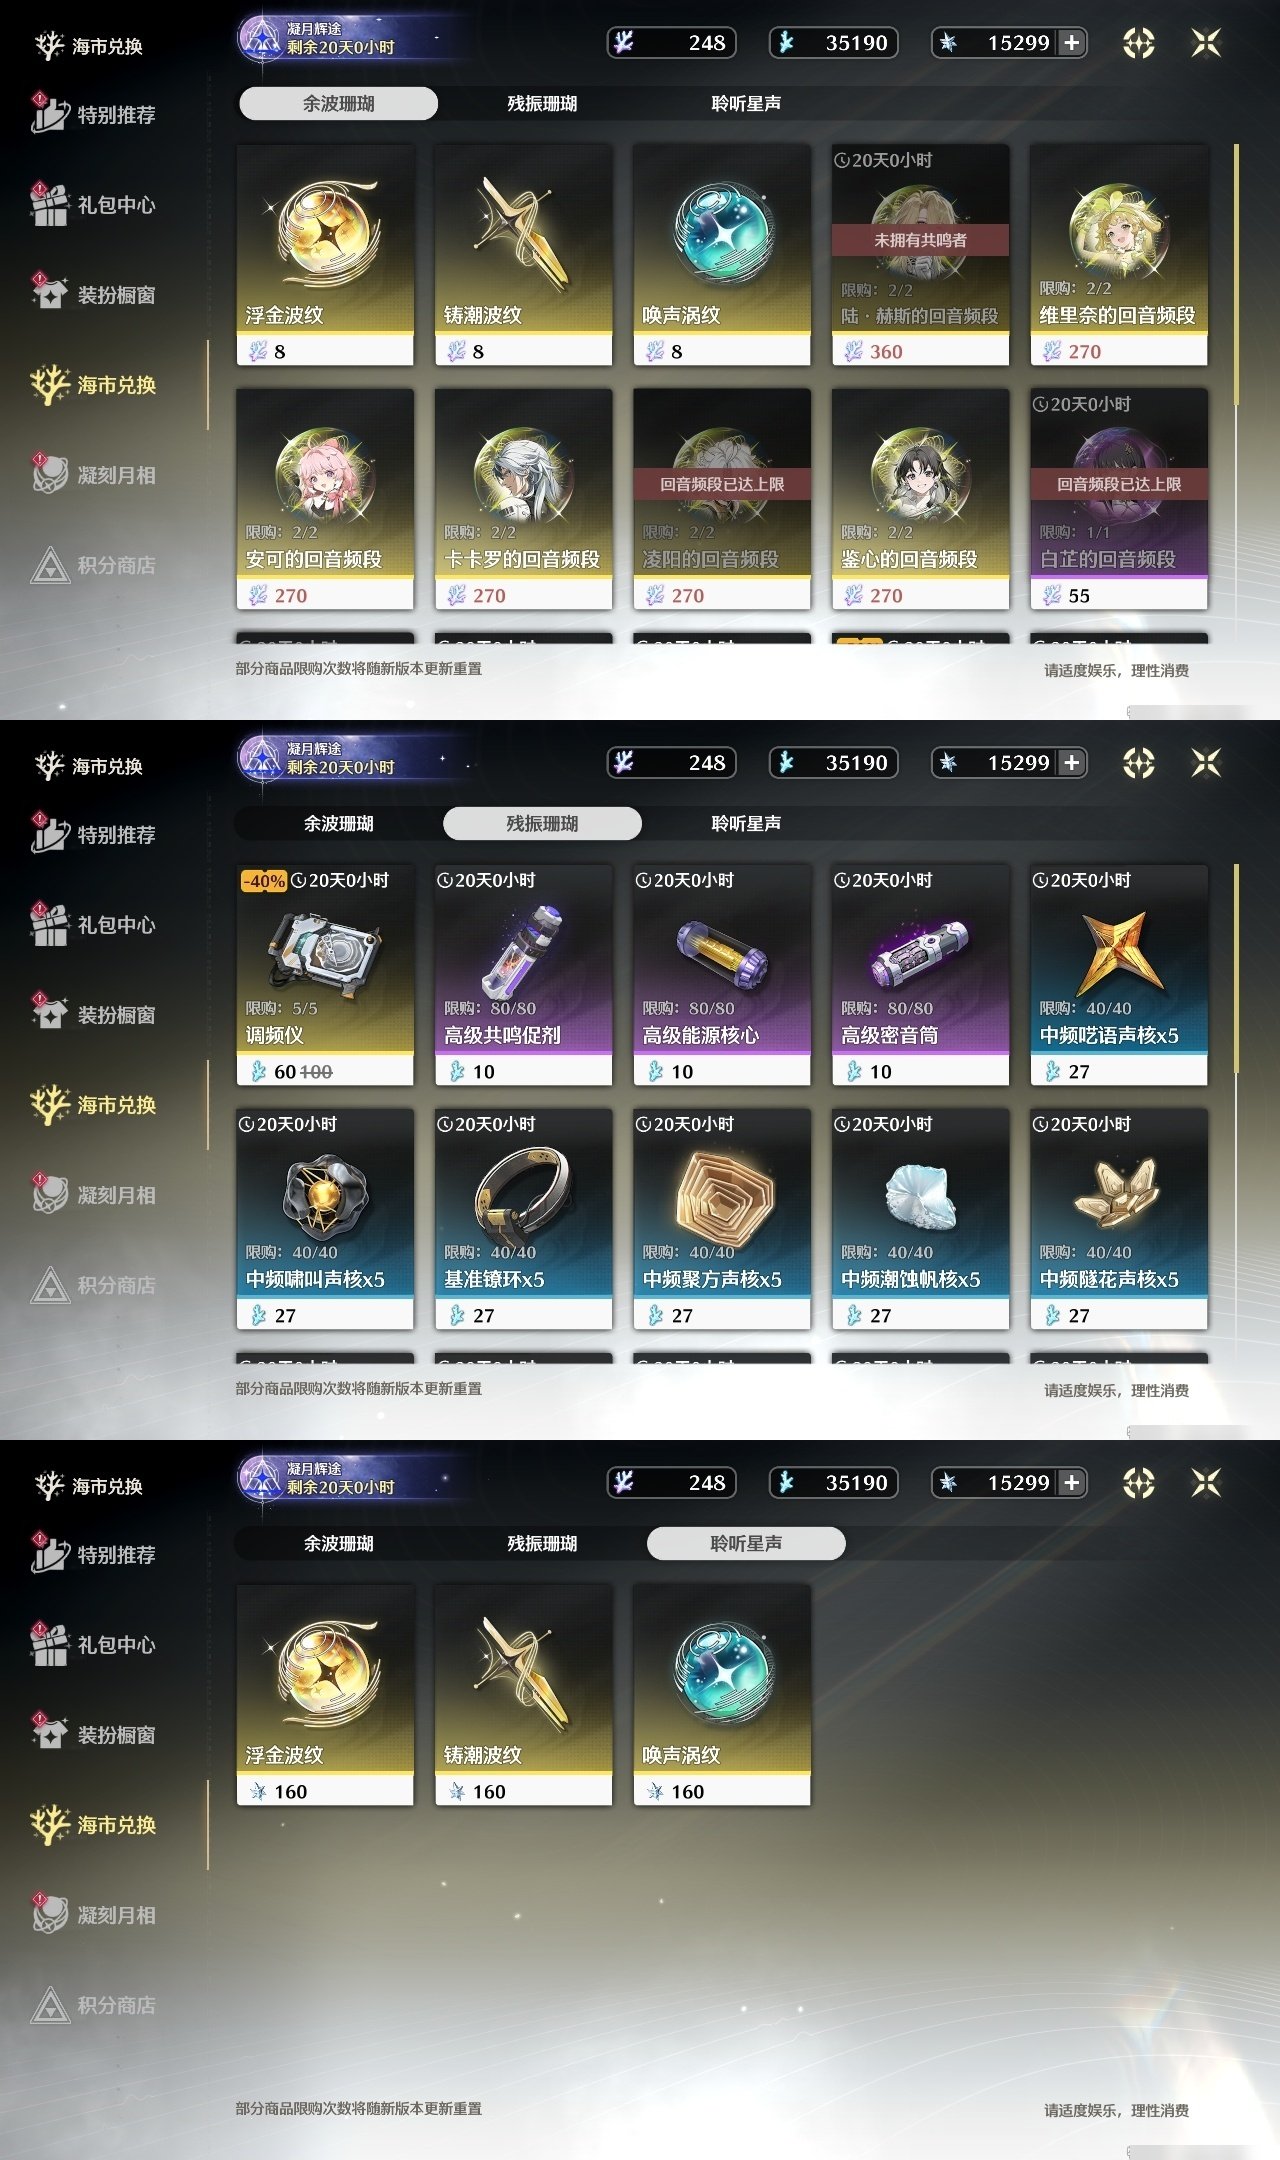Select the 中频呓语声核x5 star icon
The height and width of the screenshot is (2160, 1280).
point(1119,950)
